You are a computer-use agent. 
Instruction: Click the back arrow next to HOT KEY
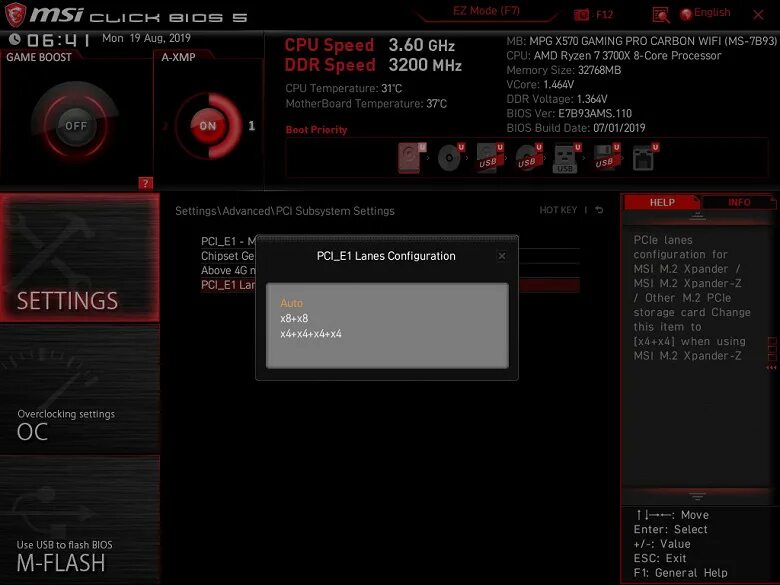[599, 210]
